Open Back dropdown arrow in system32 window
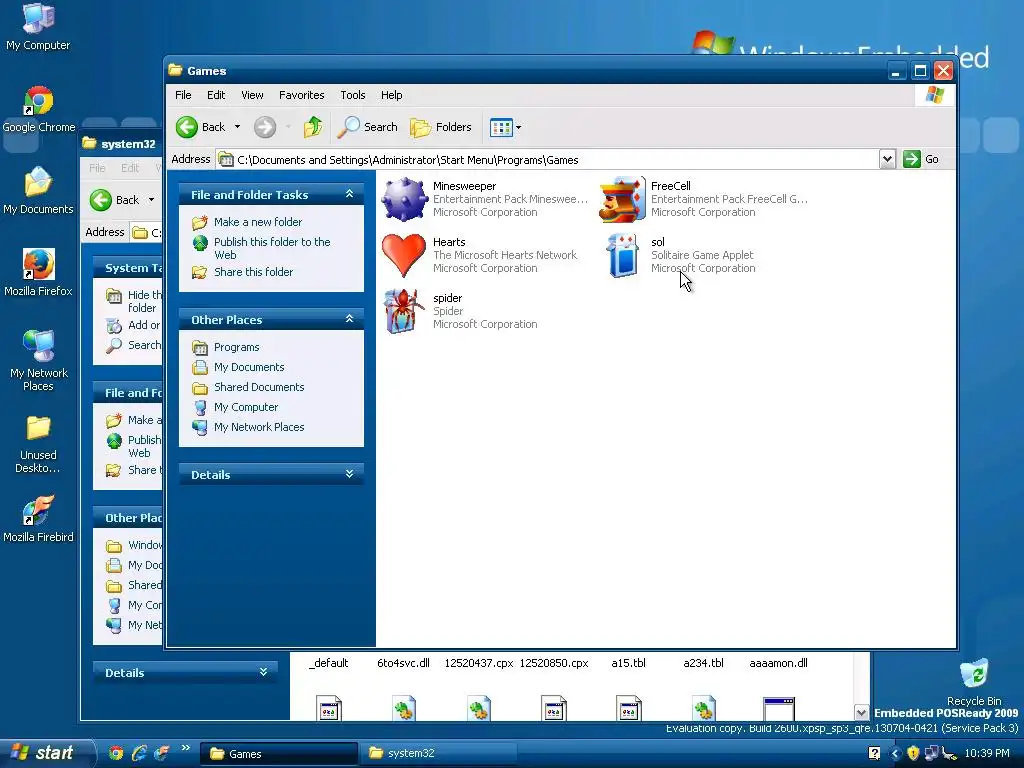 coord(152,200)
